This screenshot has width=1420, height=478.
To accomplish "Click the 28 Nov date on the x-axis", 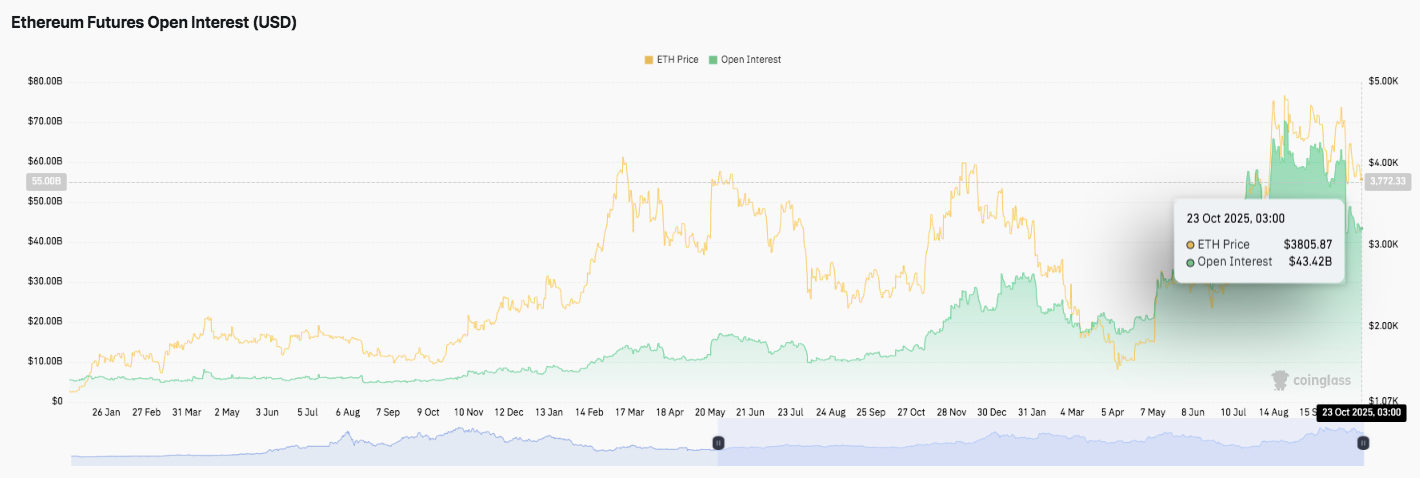I will click(x=951, y=412).
